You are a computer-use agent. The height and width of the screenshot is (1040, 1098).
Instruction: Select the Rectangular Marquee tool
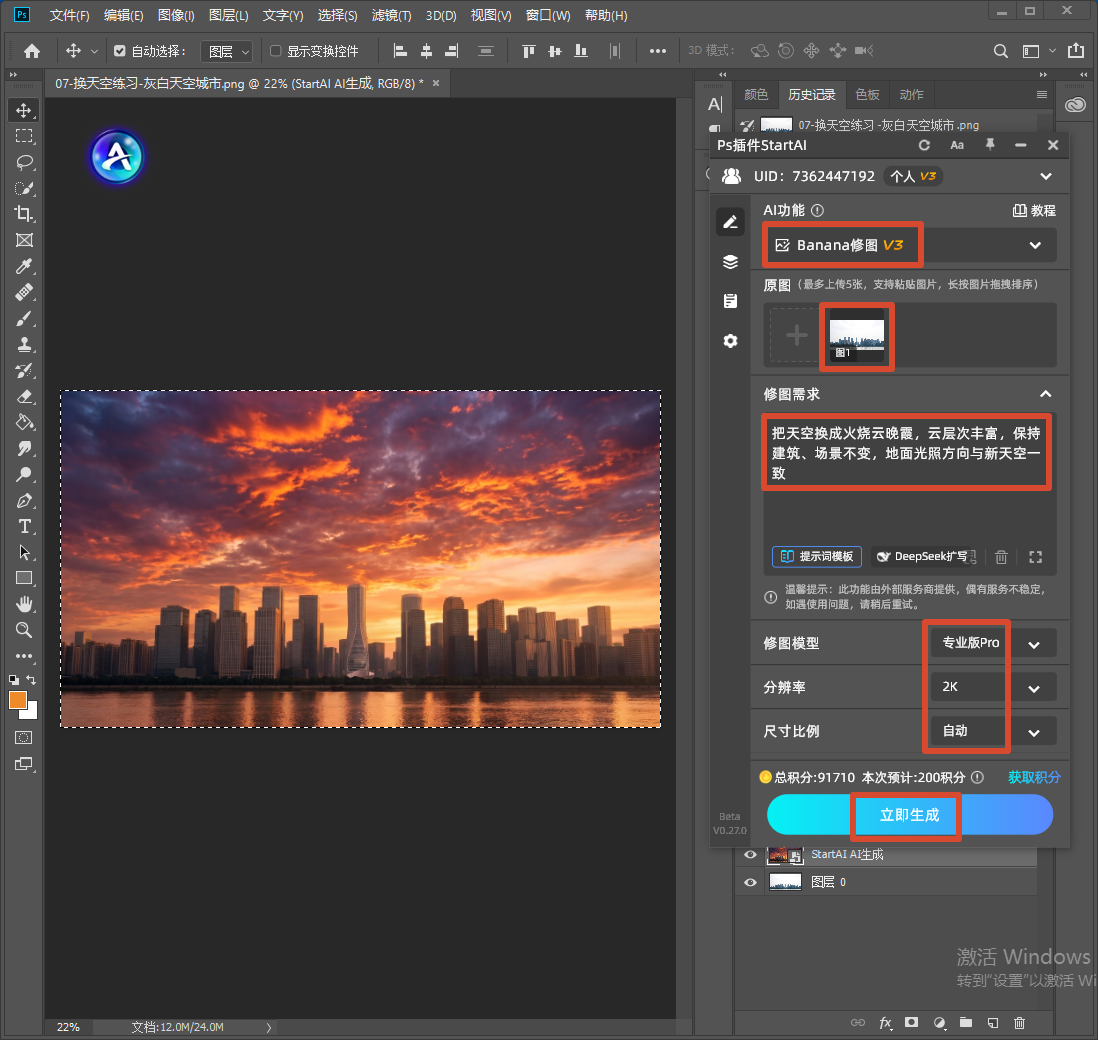coord(24,137)
